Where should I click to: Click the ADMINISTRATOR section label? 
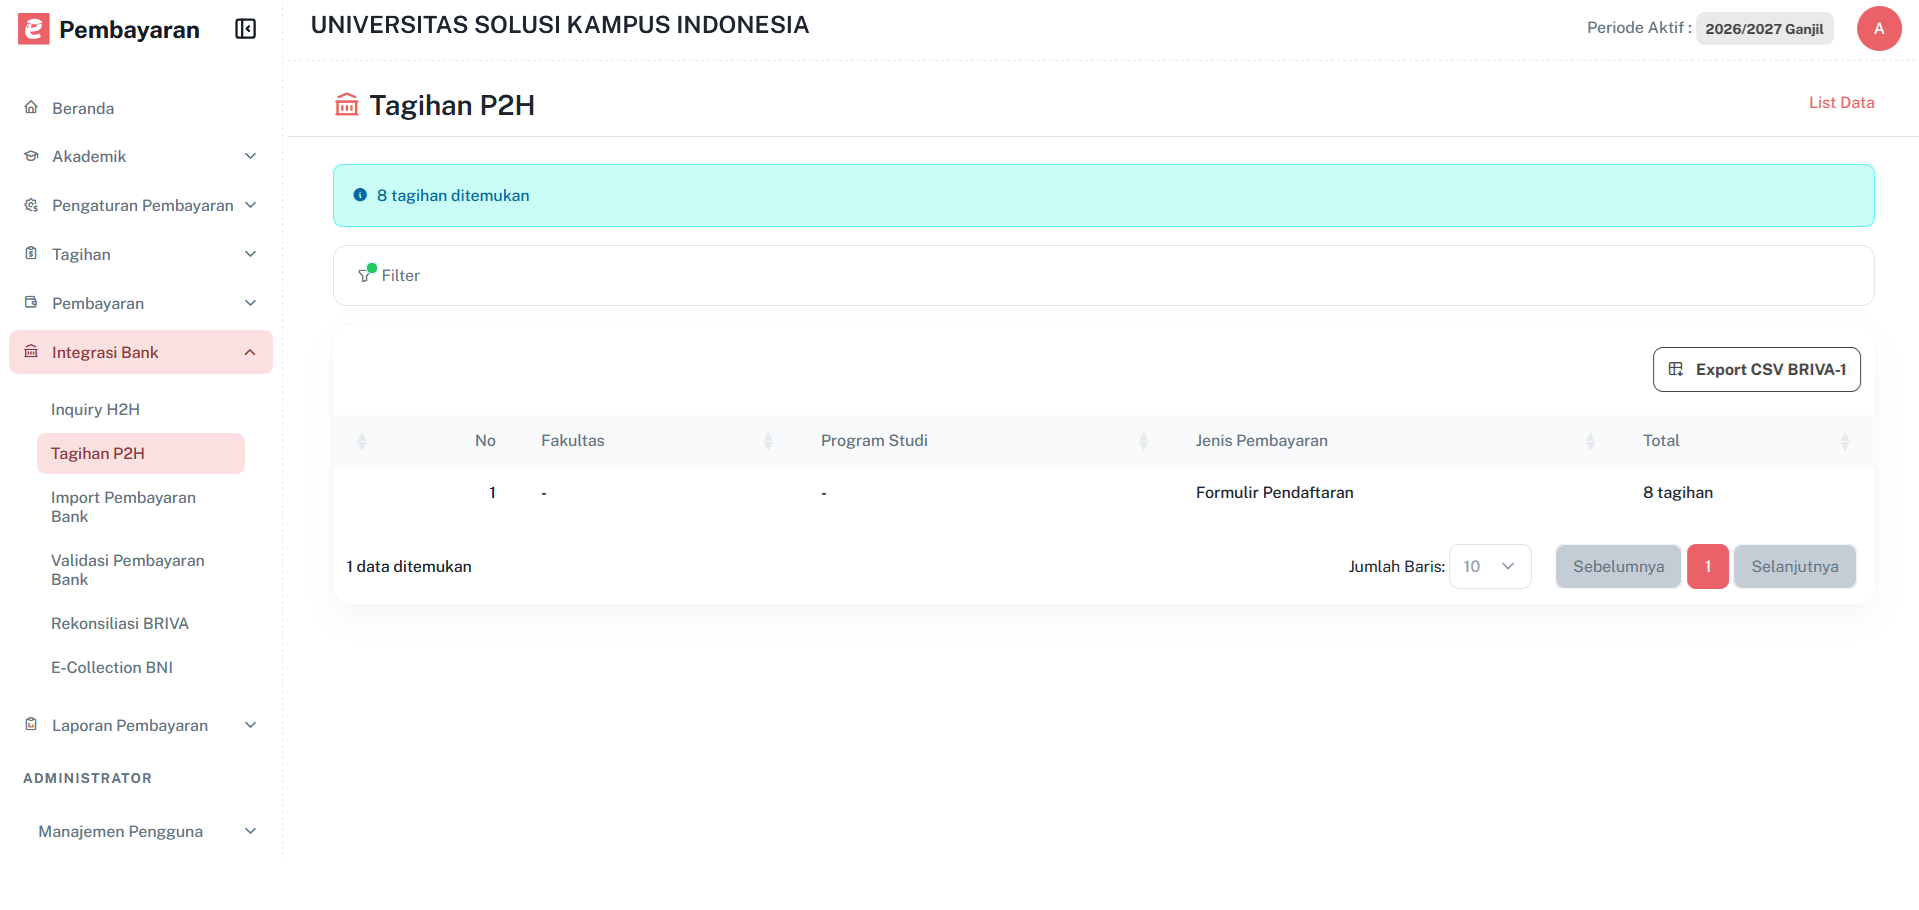[x=87, y=778]
